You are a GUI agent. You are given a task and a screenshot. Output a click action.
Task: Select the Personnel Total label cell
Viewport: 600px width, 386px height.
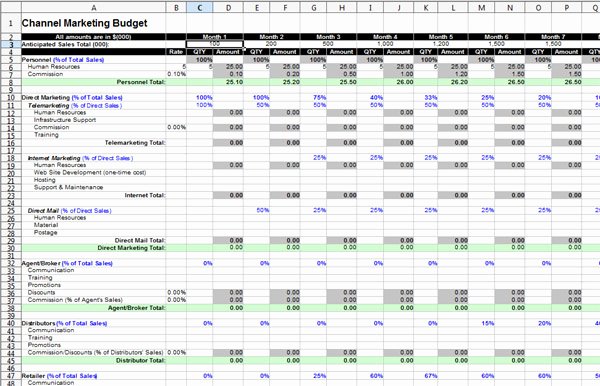[141, 82]
